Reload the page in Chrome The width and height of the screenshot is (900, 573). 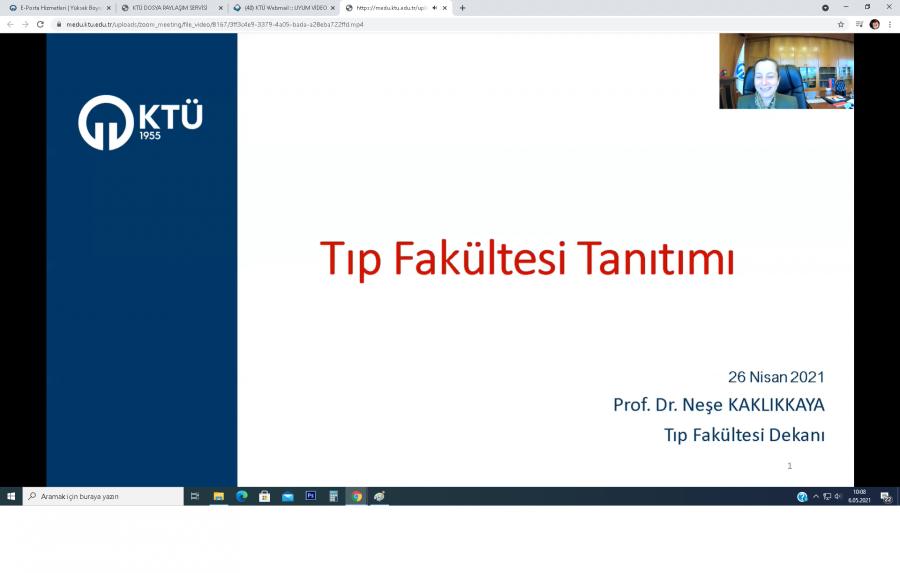pos(40,24)
